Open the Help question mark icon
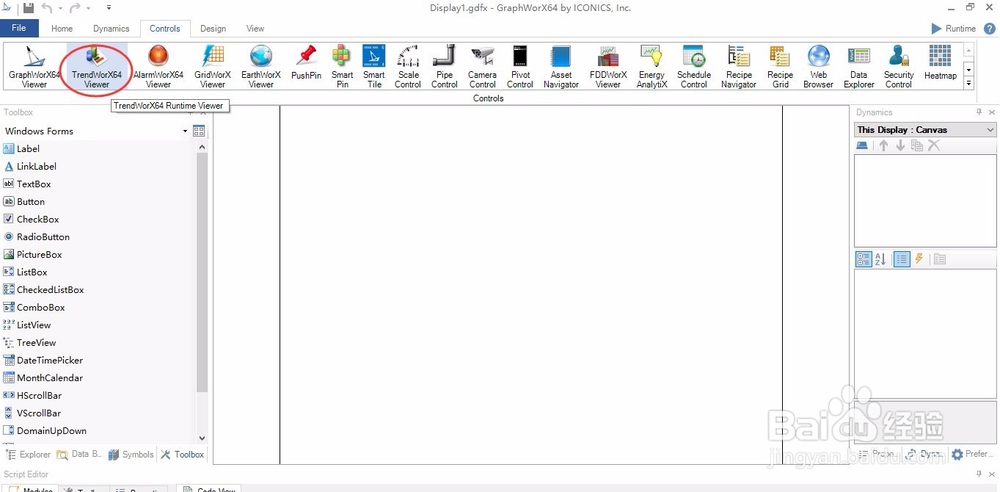 point(989,28)
